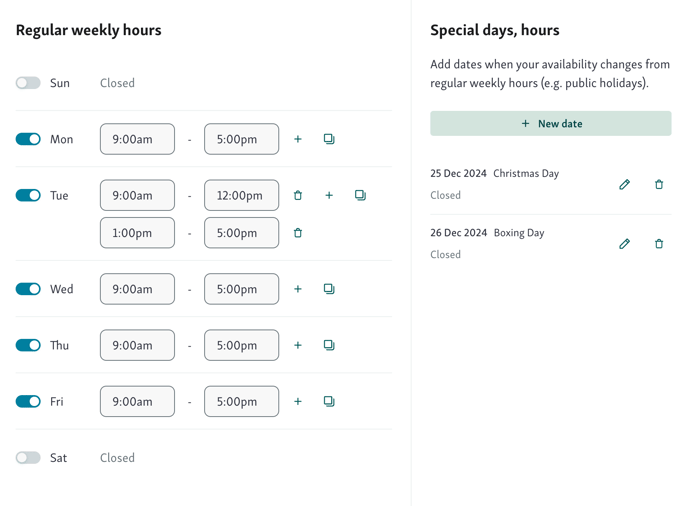Open Tuesday's 12:00pm end time picker
688x506 pixels.
tap(241, 195)
